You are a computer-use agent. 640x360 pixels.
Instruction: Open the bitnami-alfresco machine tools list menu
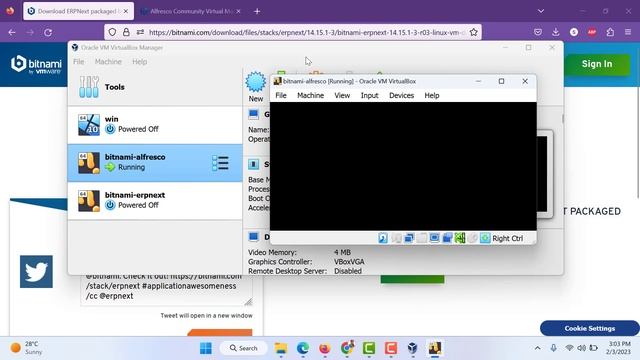pyautogui.click(x=221, y=163)
